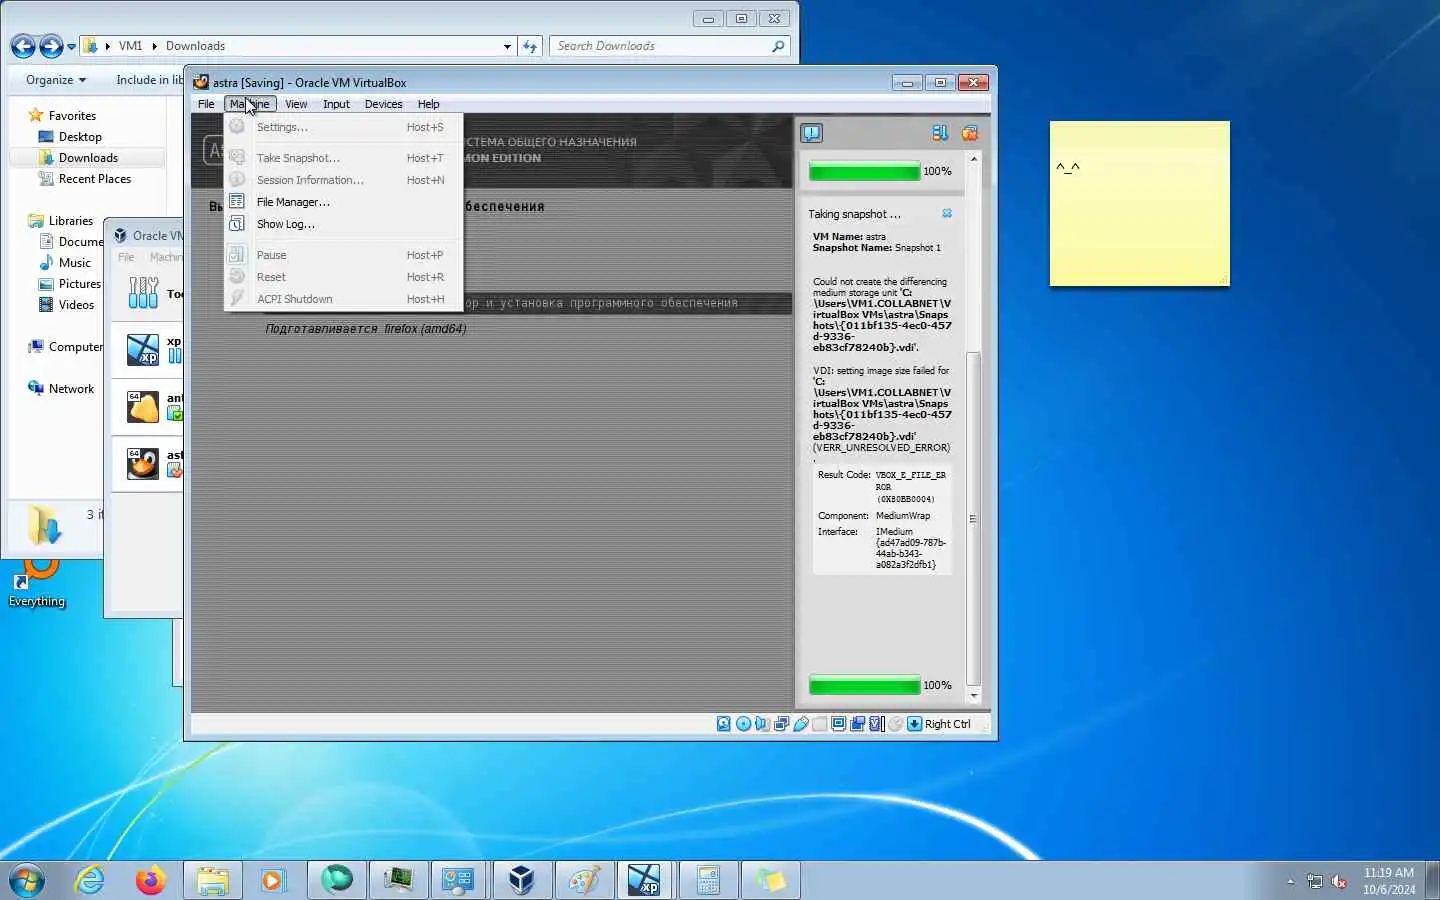
Task: Click the bottom 100% progress bar
Action: point(864,685)
